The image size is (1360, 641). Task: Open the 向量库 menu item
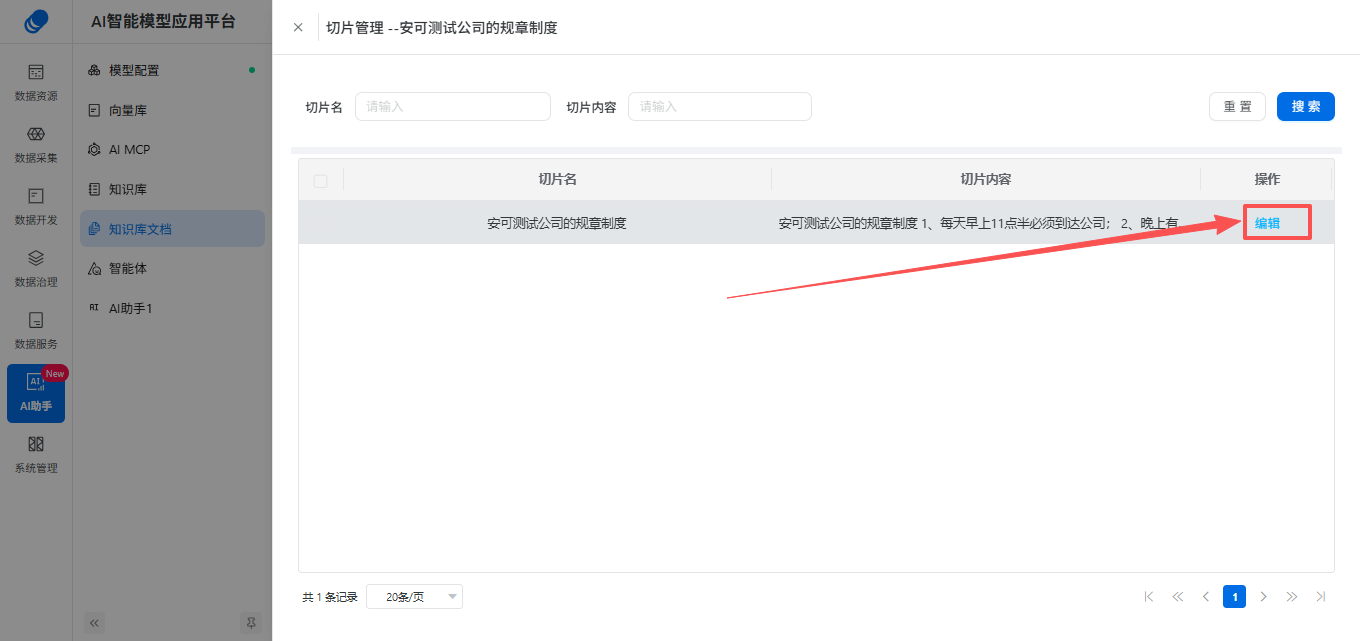pos(172,110)
